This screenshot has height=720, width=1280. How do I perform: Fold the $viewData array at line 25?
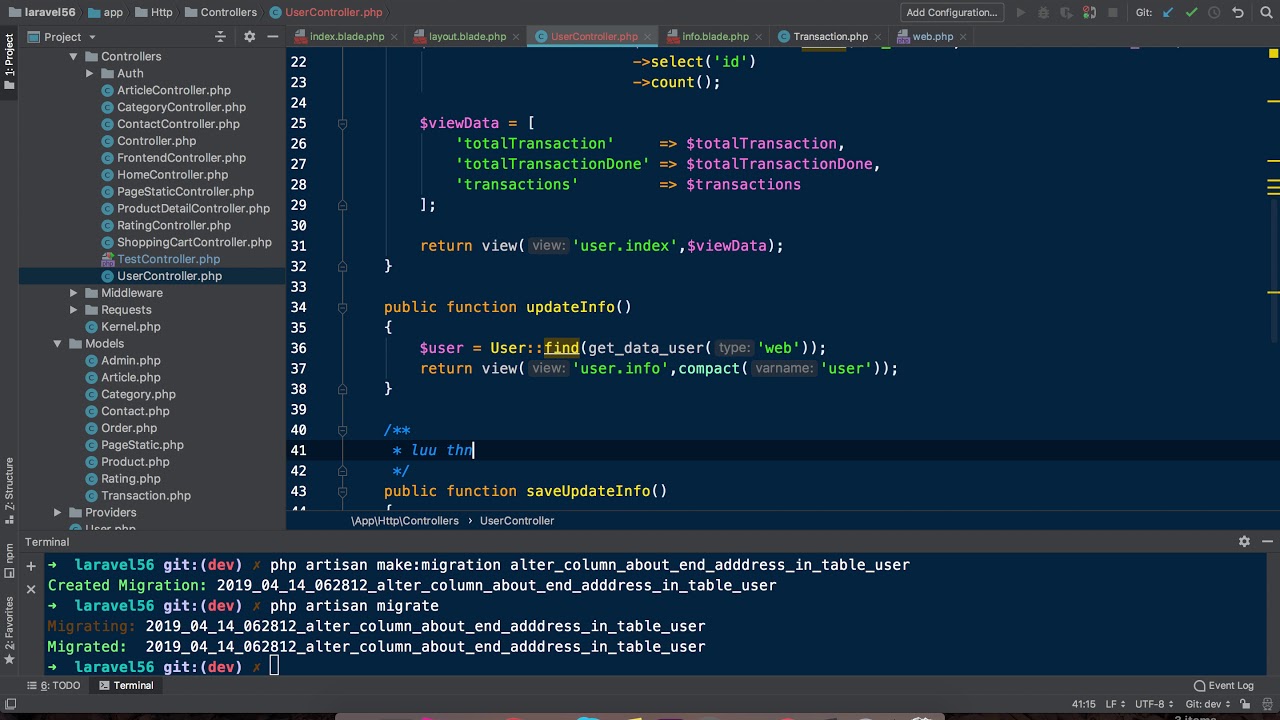(342, 123)
